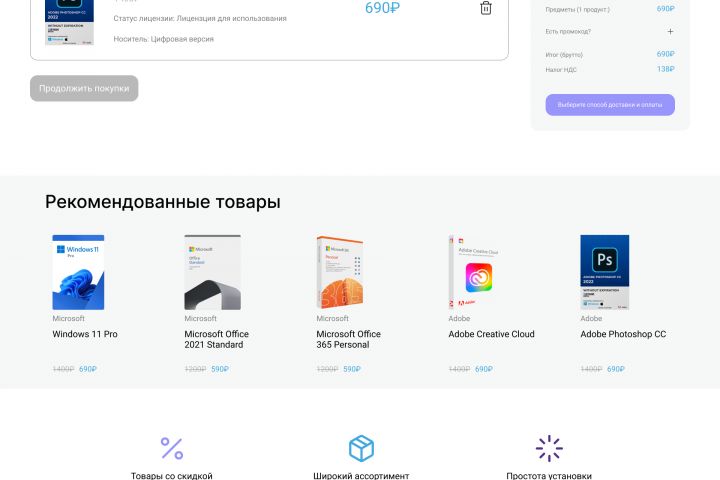Click the easy installation spinner icon
This screenshot has width=720, height=480.
click(x=549, y=448)
